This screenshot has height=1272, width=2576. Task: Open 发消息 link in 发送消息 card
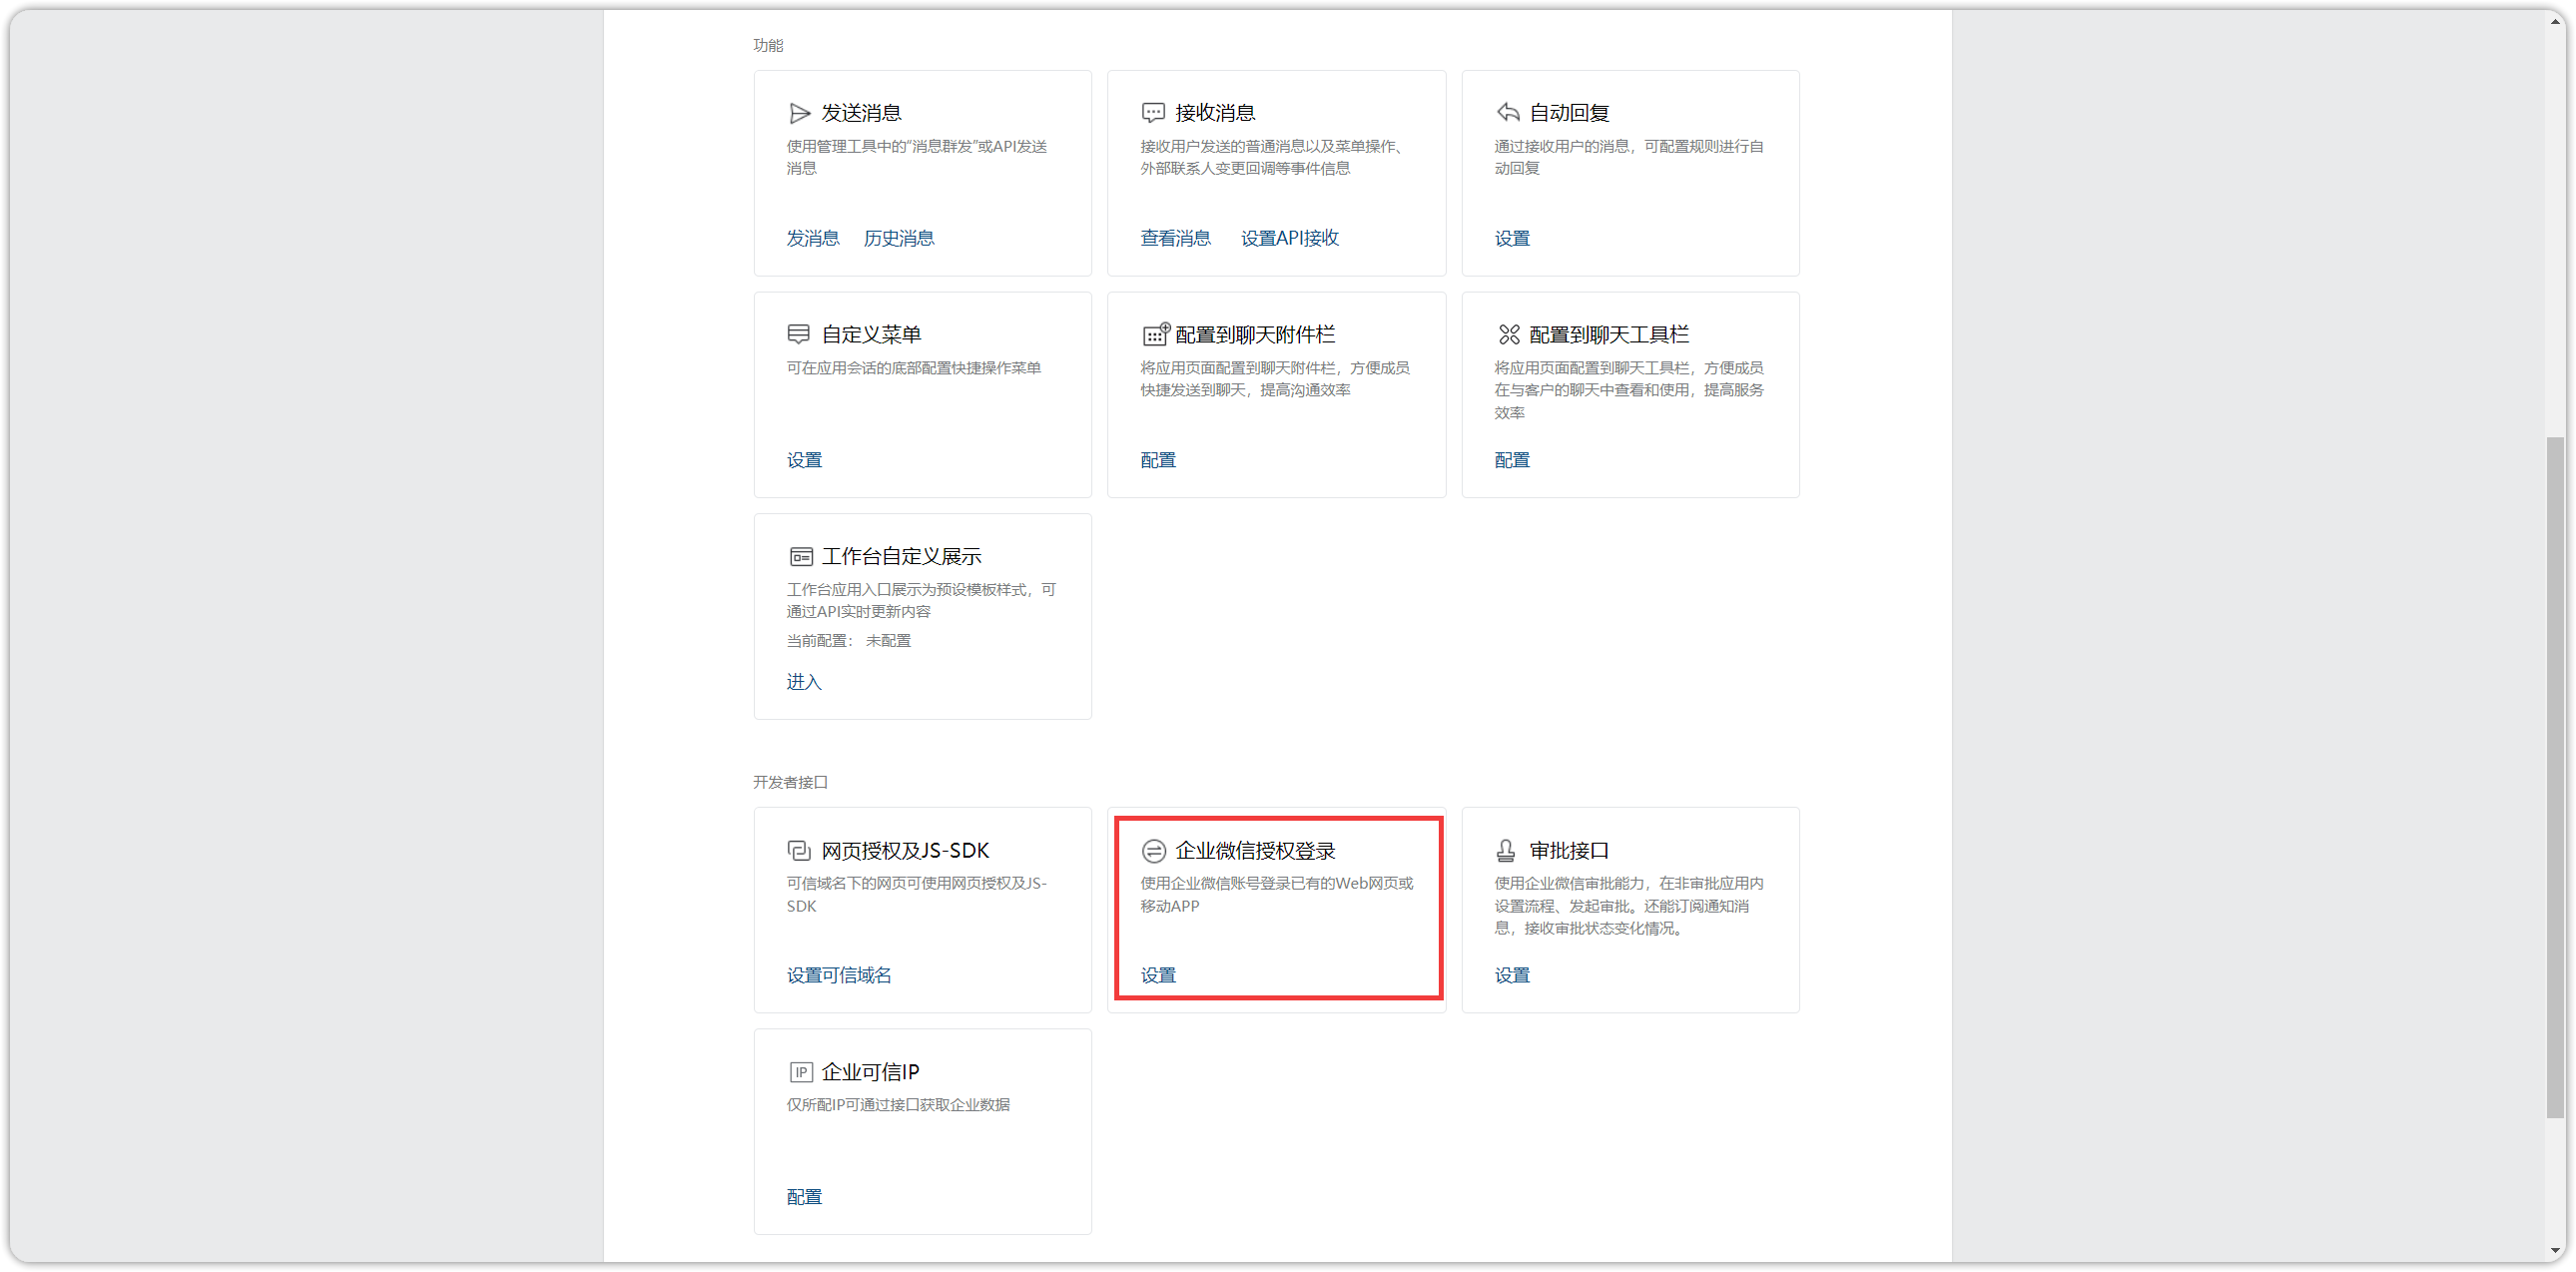coord(812,239)
